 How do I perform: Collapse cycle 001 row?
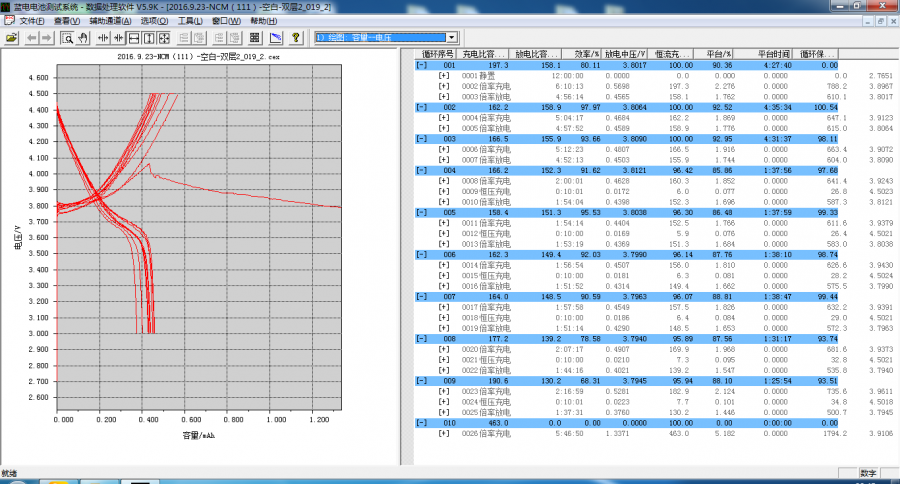pyautogui.click(x=422, y=65)
